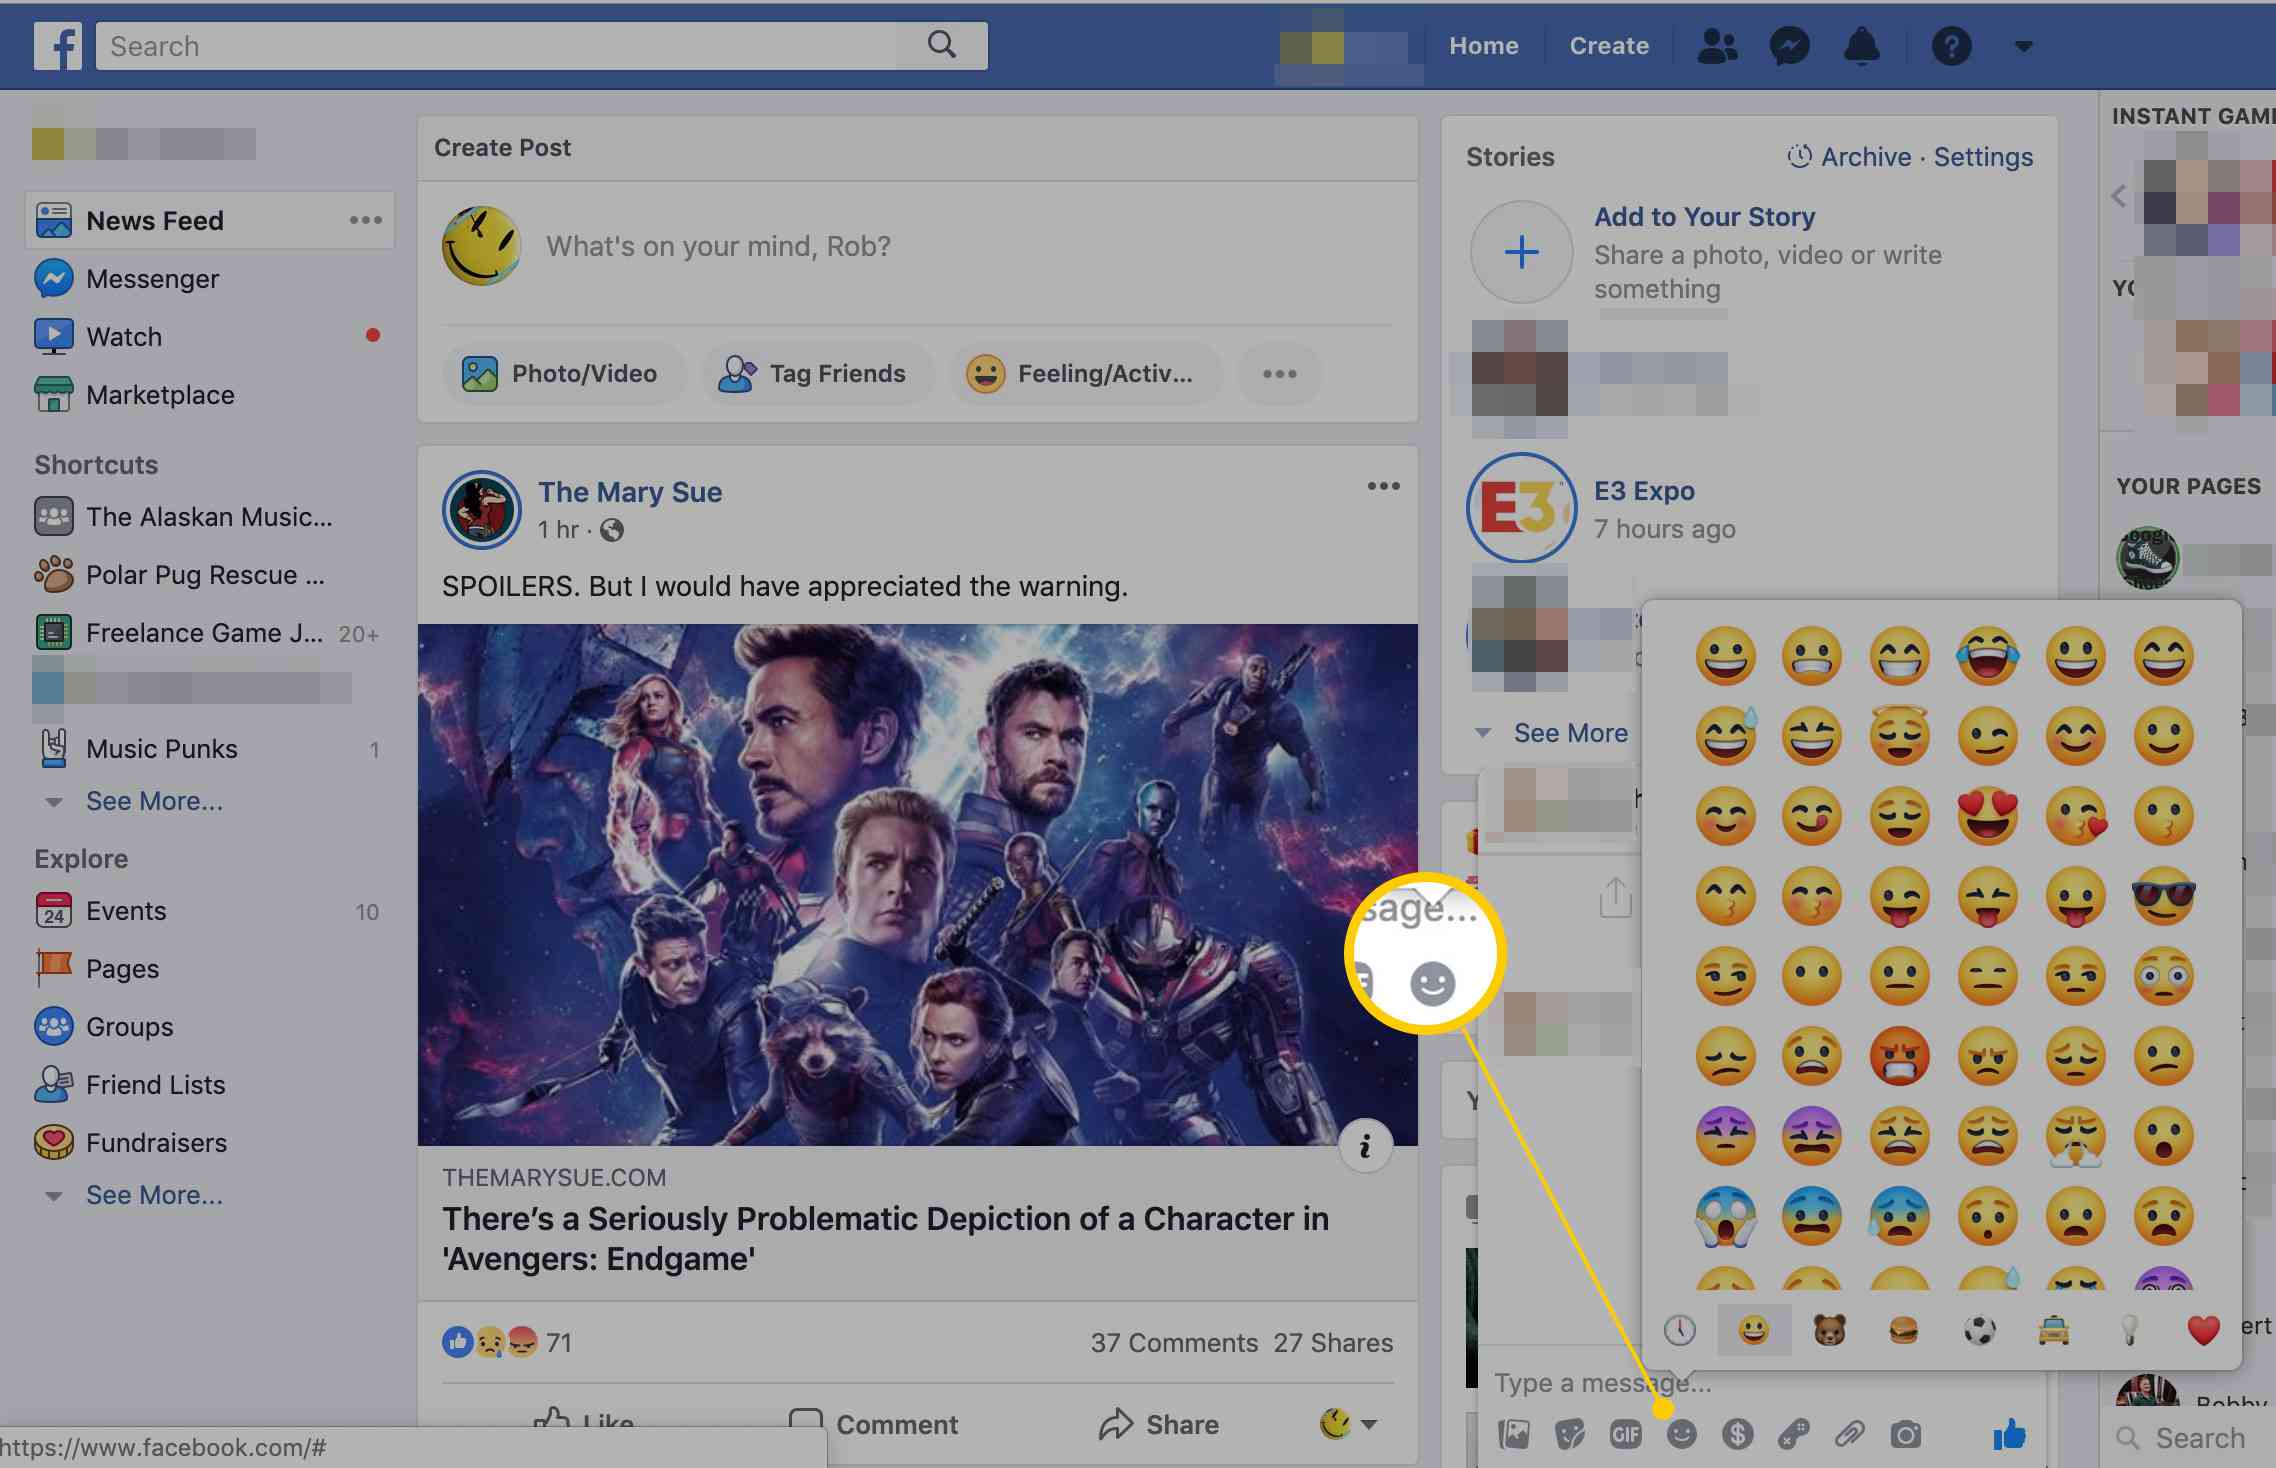2276x1468 pixels.
Task: Expand See More under Explore
Action: 154,1195
